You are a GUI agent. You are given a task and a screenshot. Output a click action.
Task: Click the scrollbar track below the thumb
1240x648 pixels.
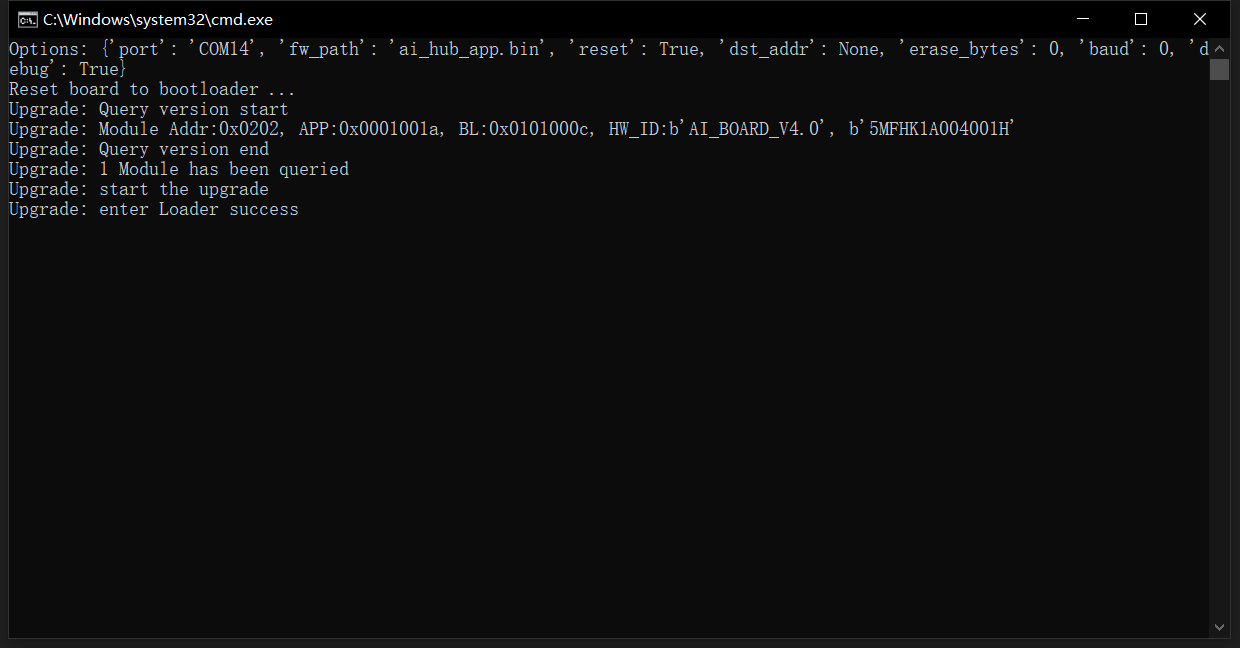tap(1219, 348)
